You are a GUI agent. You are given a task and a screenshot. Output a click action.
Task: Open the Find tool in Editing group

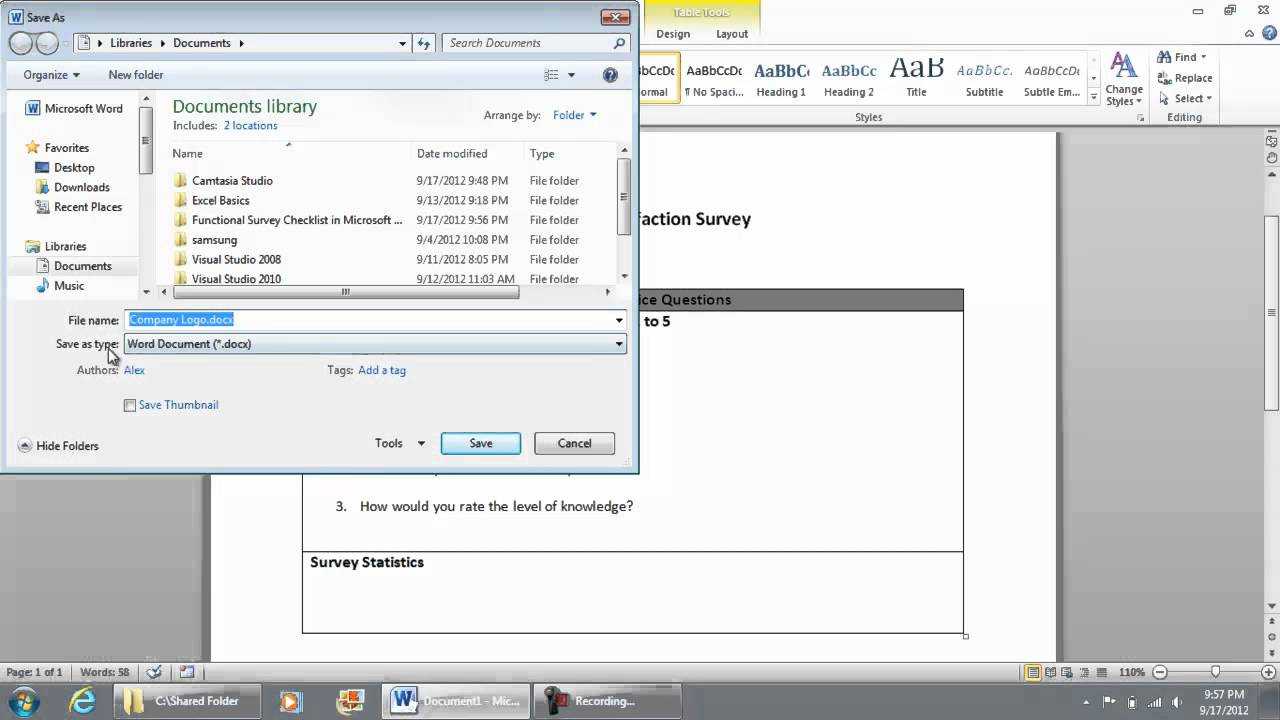tap(1180, 57)
